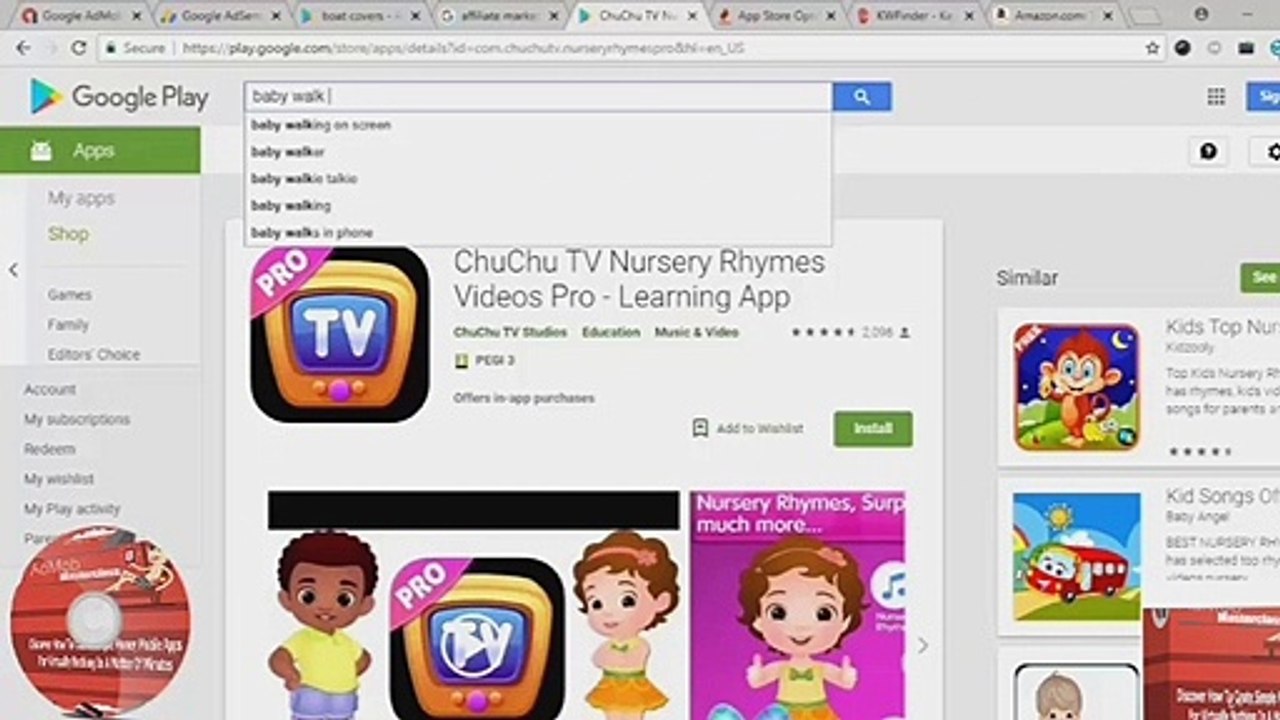This screenshot has height=720, width=1280.
Task: Switch to the affiliate marketing tab
Action: coord(497,16)
